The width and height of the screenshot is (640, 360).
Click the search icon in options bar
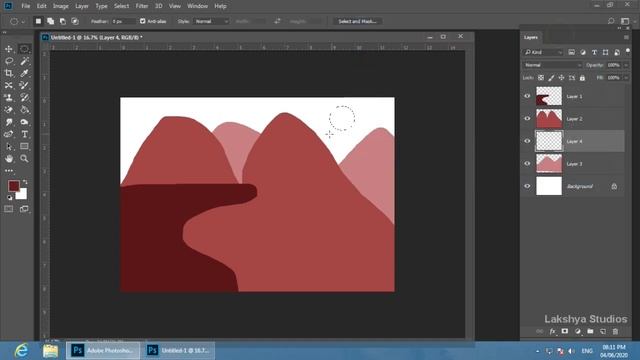tap(611, 21)
